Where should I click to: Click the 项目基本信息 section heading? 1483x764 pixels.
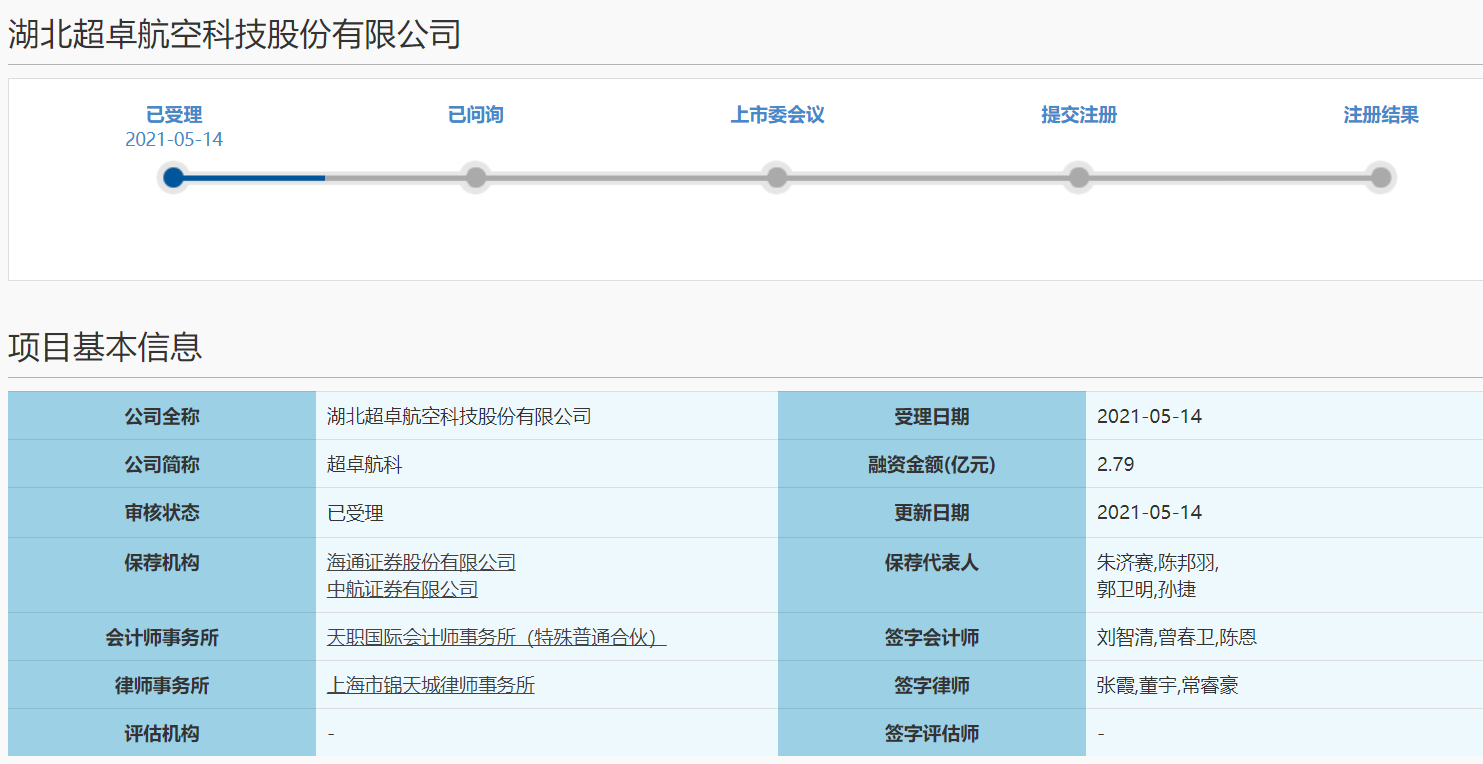105,347
